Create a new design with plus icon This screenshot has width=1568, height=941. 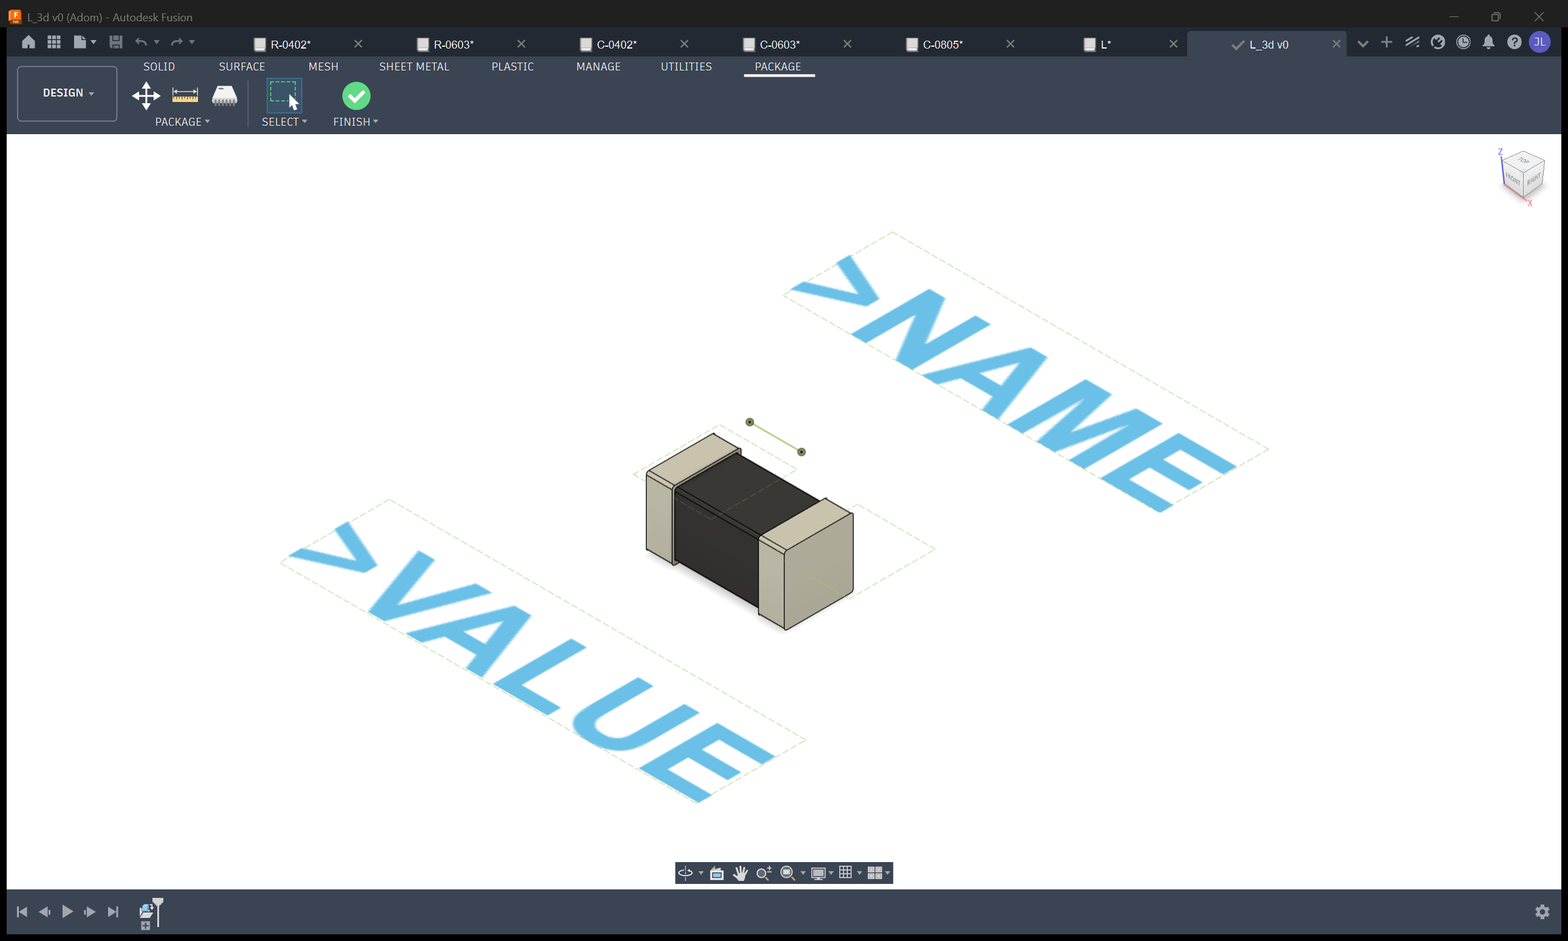pyautogui.click(x=1386, y=42)
